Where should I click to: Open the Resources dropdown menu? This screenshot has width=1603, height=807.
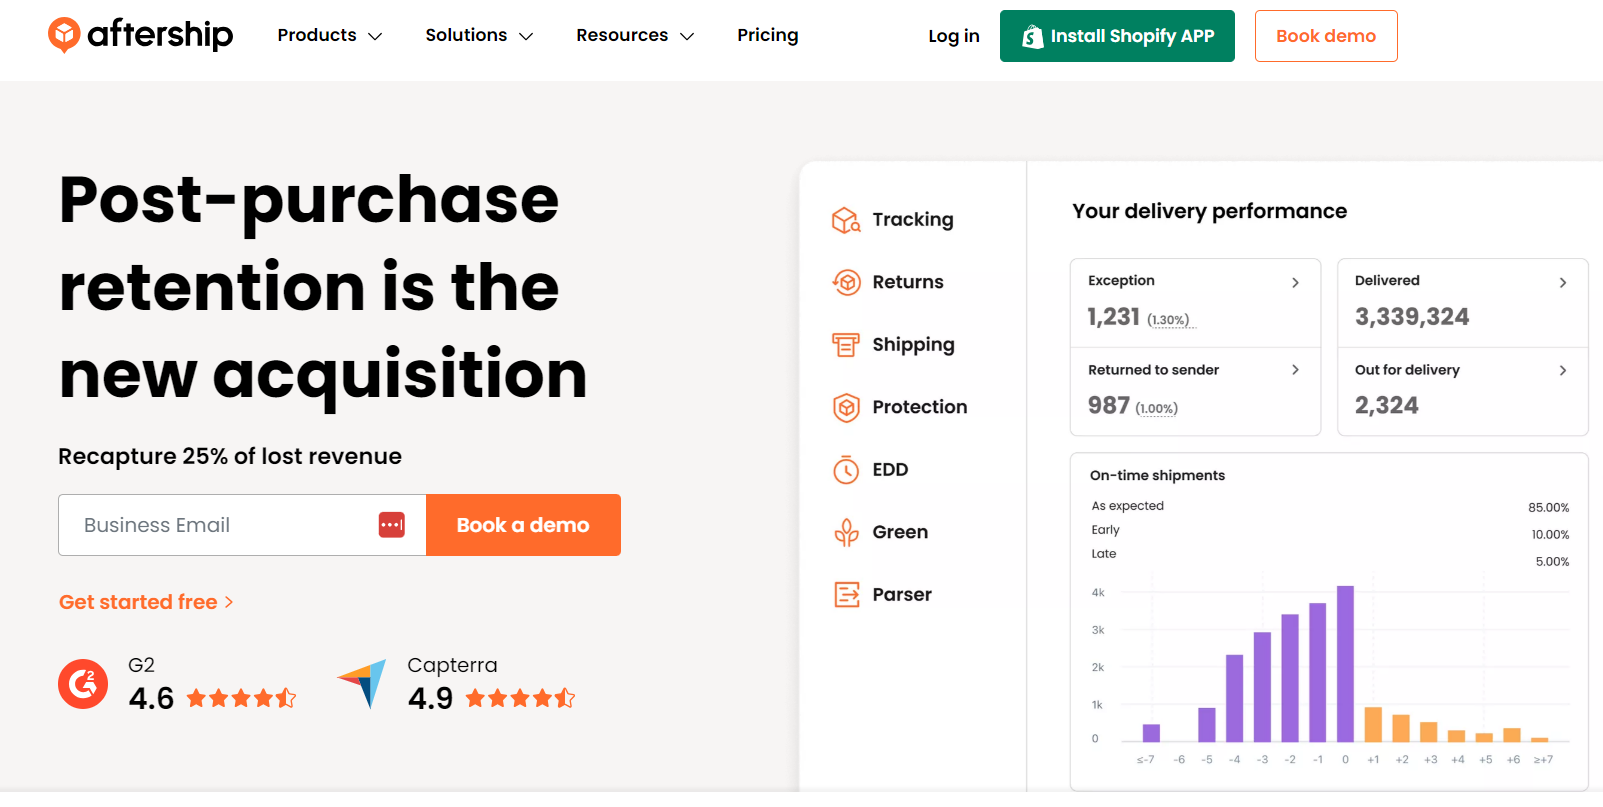635,36
